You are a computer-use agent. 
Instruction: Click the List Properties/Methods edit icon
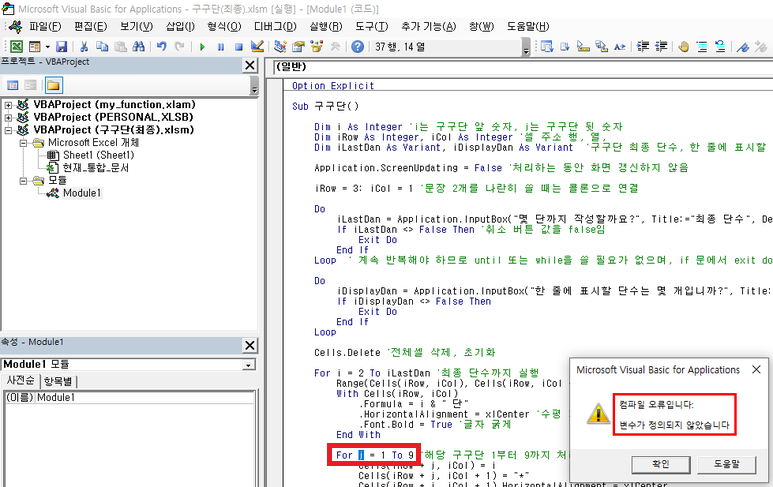(x=547, y=47)
